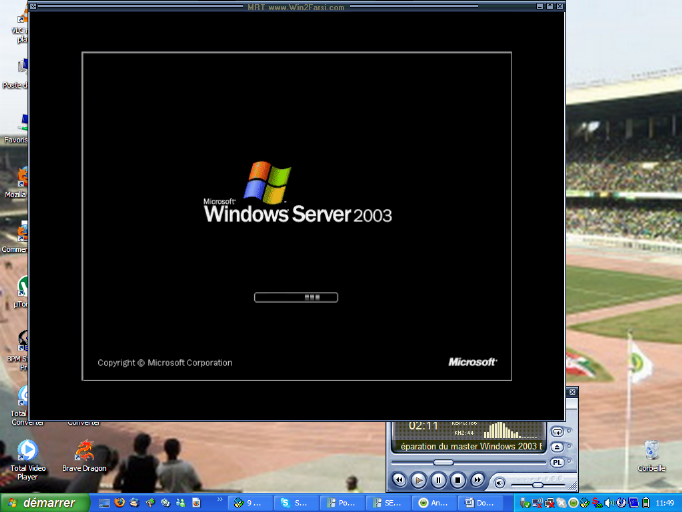Screen dimensions: 682x512
Task: Minimize the MRT video window
Action: pyautogui.click(x=540, y=7)
